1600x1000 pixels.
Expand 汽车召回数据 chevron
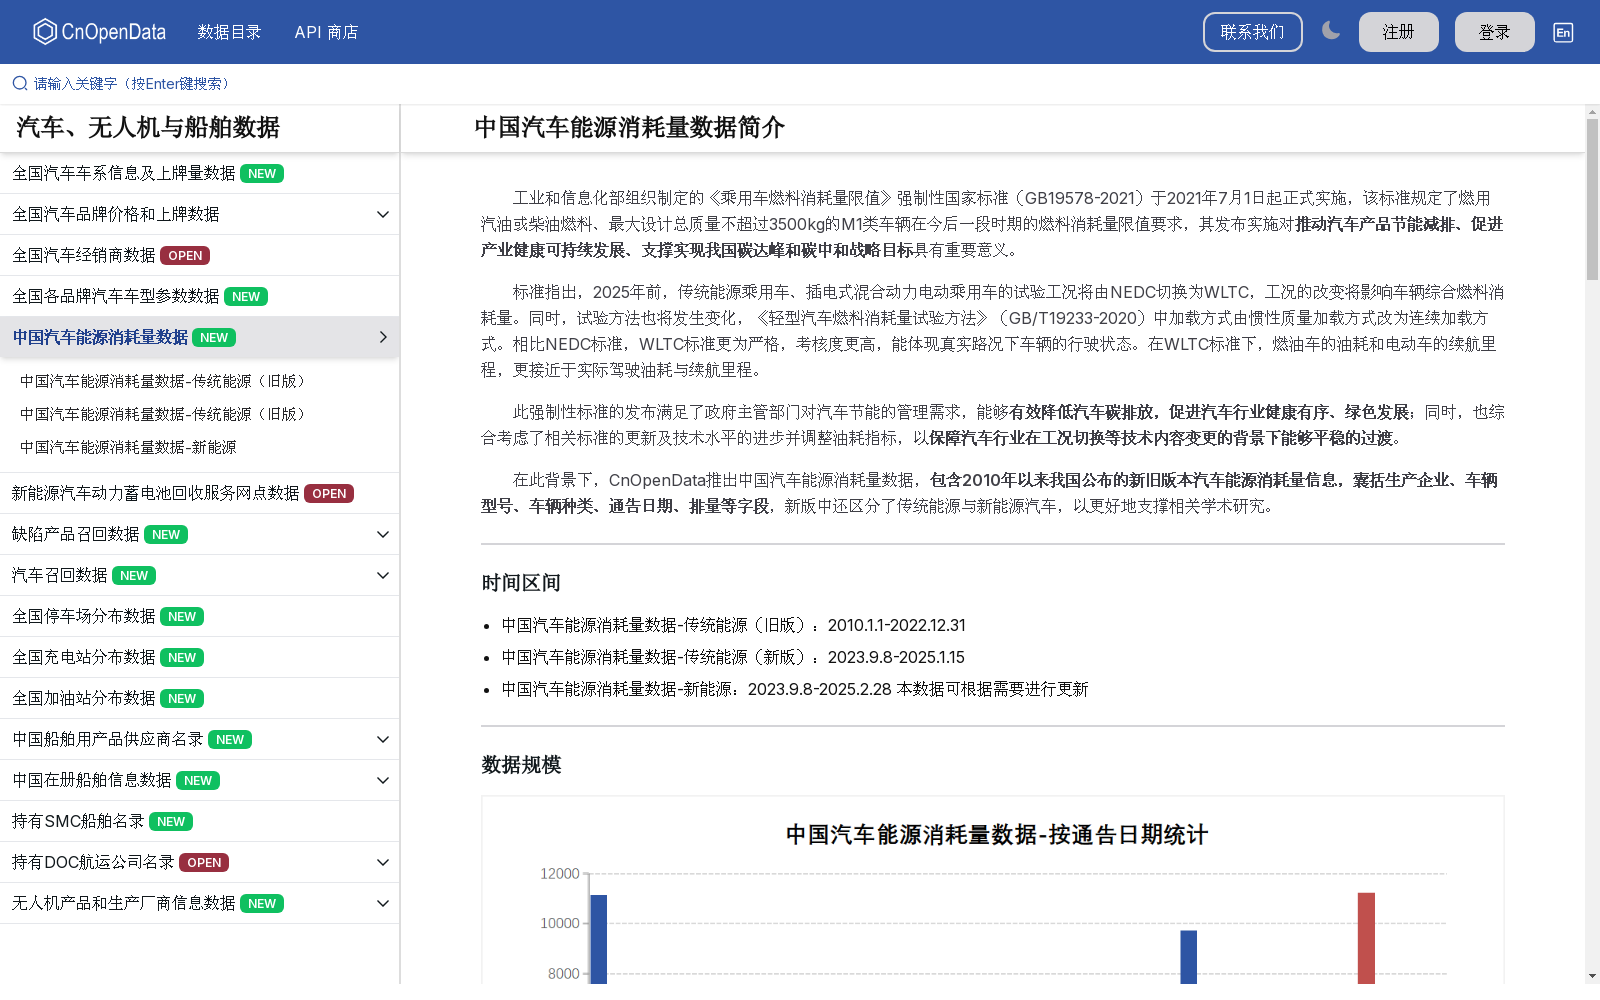click(382, 575)
